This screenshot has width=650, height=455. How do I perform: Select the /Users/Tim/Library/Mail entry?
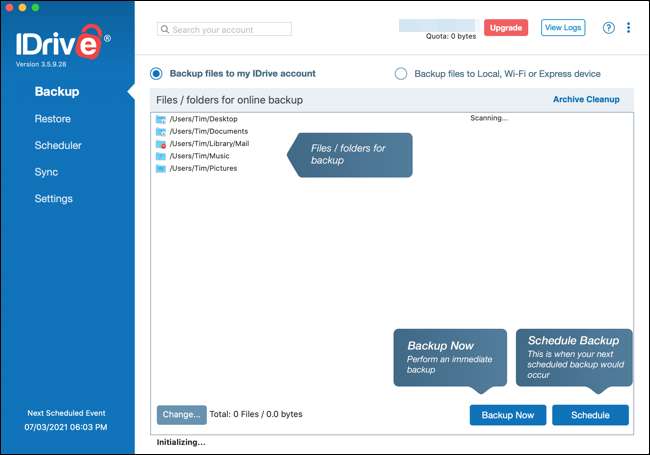tap(209, 144)
